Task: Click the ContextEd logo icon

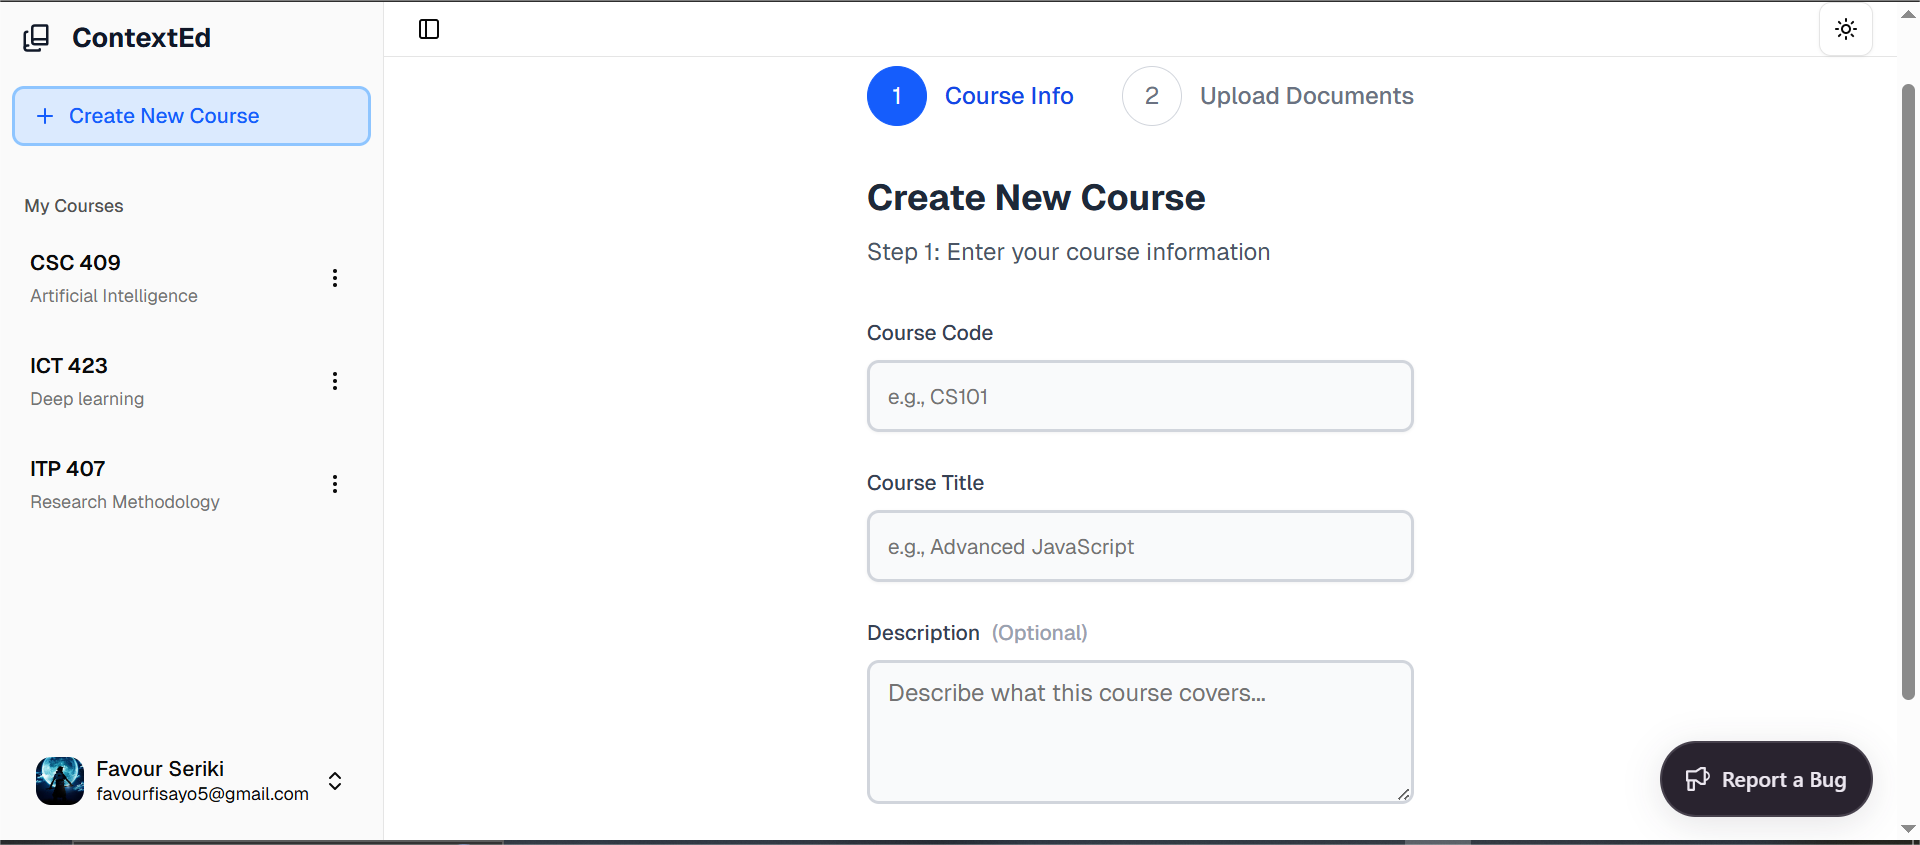Action: [x=36, y=38]
